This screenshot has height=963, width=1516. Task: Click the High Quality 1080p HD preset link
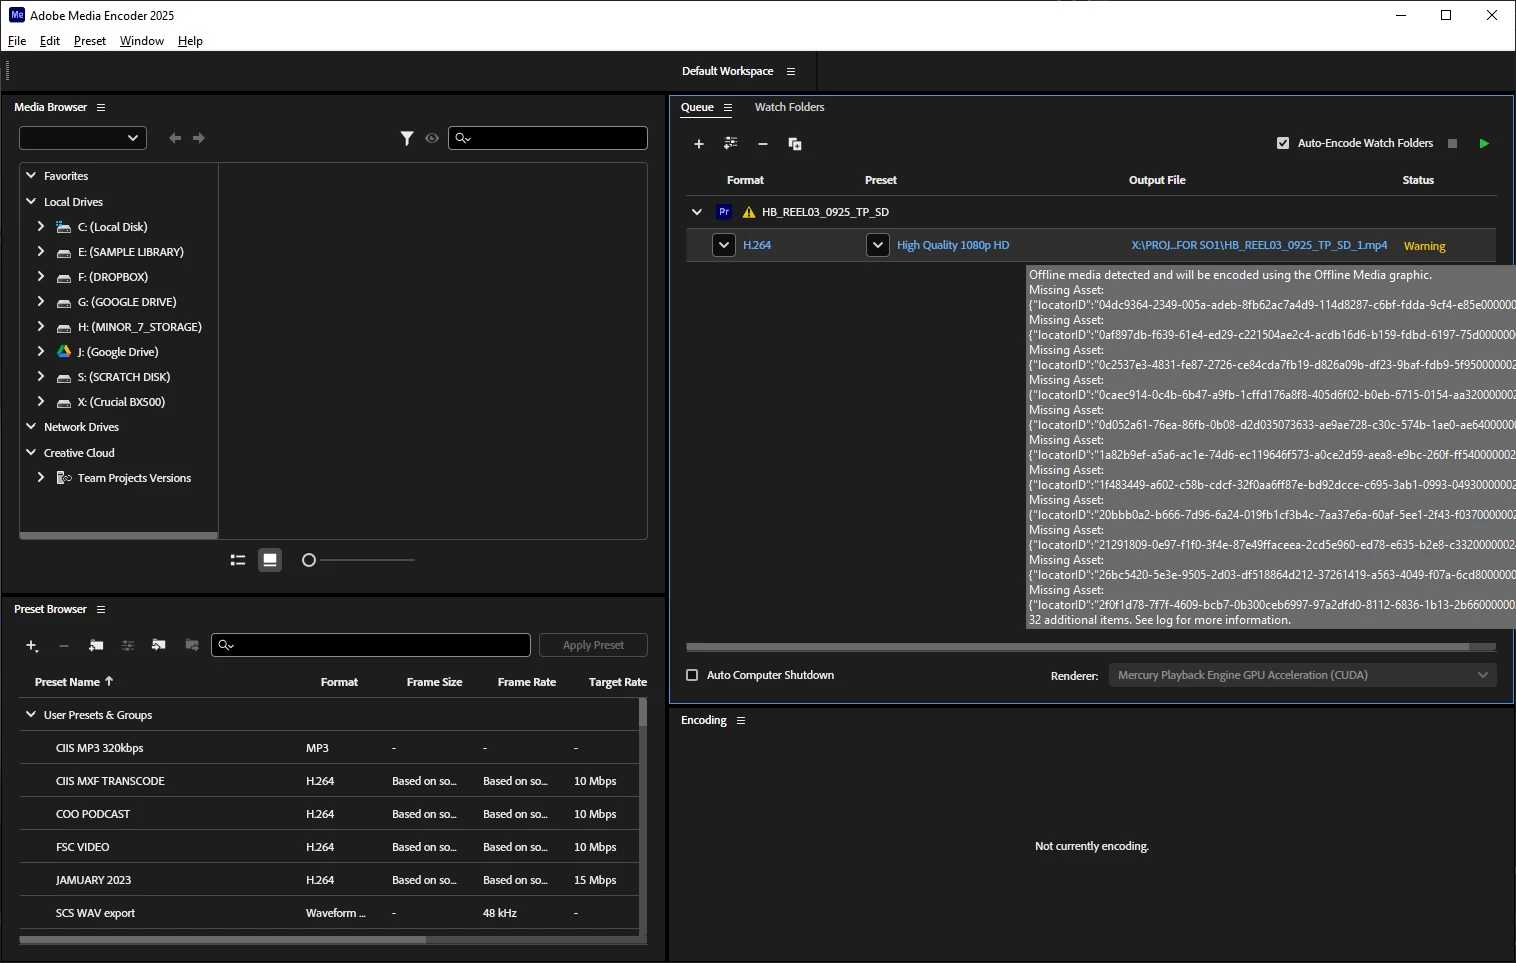[953, 245]
